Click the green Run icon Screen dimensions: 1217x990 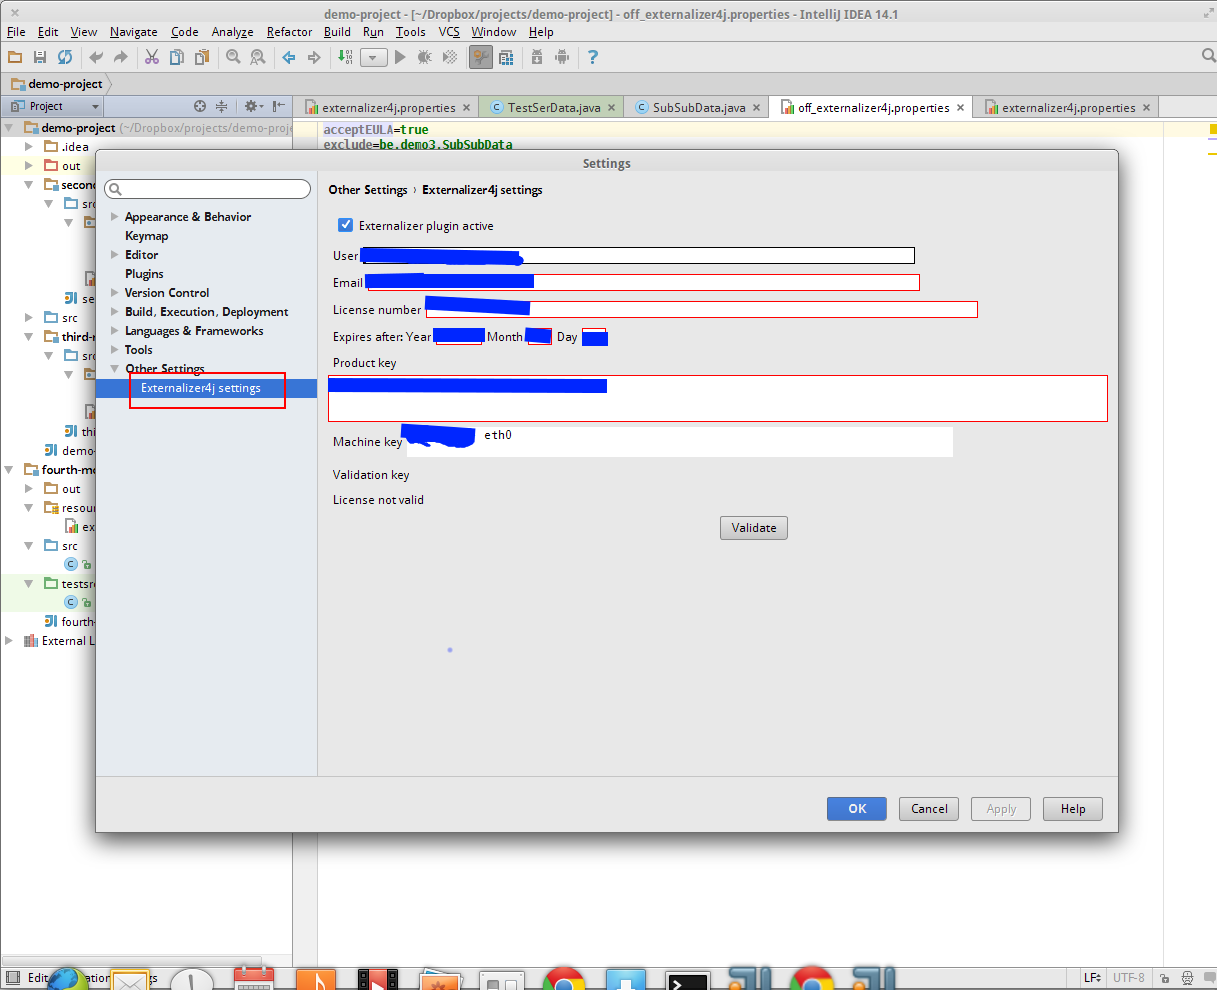point(400,57)
